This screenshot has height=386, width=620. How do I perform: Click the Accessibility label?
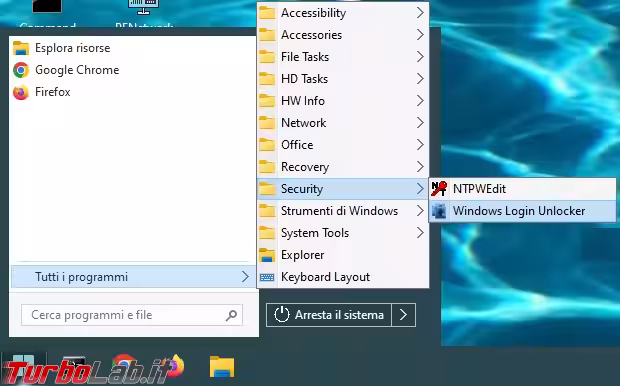click(x=314, y=13)
